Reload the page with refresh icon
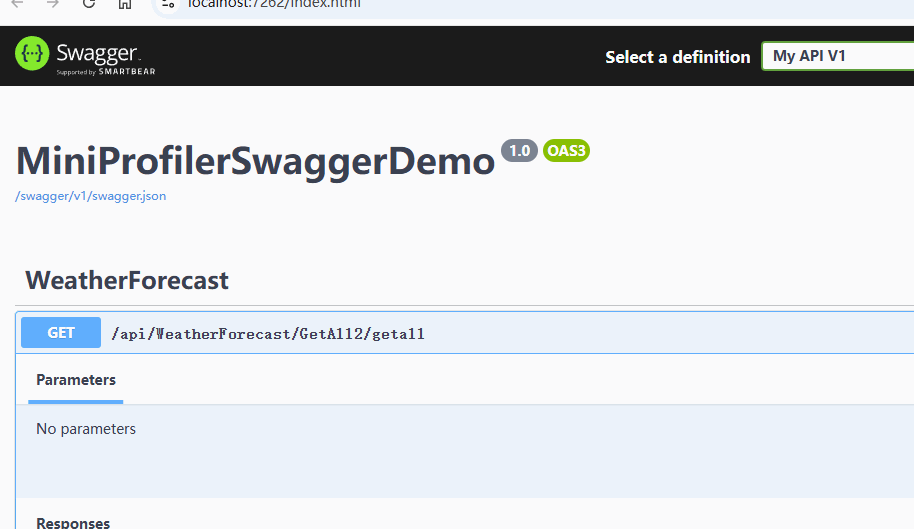This screenshot has height=529, width=914. pos(89,3)
